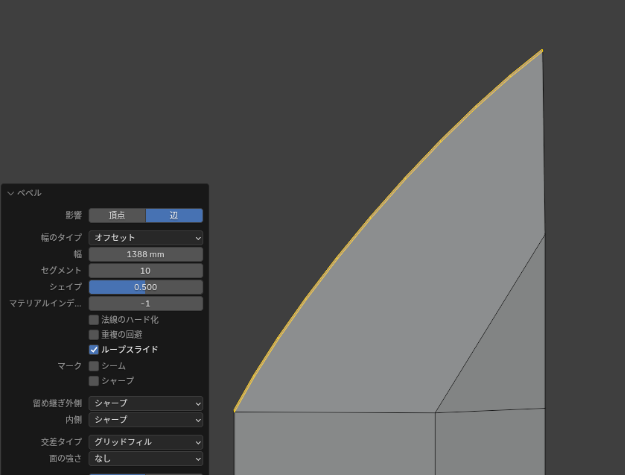Open the 内側 miter dropdown
Image resolution: width=625 pixels, height=475 pixels.
click(x=145, y=420)
